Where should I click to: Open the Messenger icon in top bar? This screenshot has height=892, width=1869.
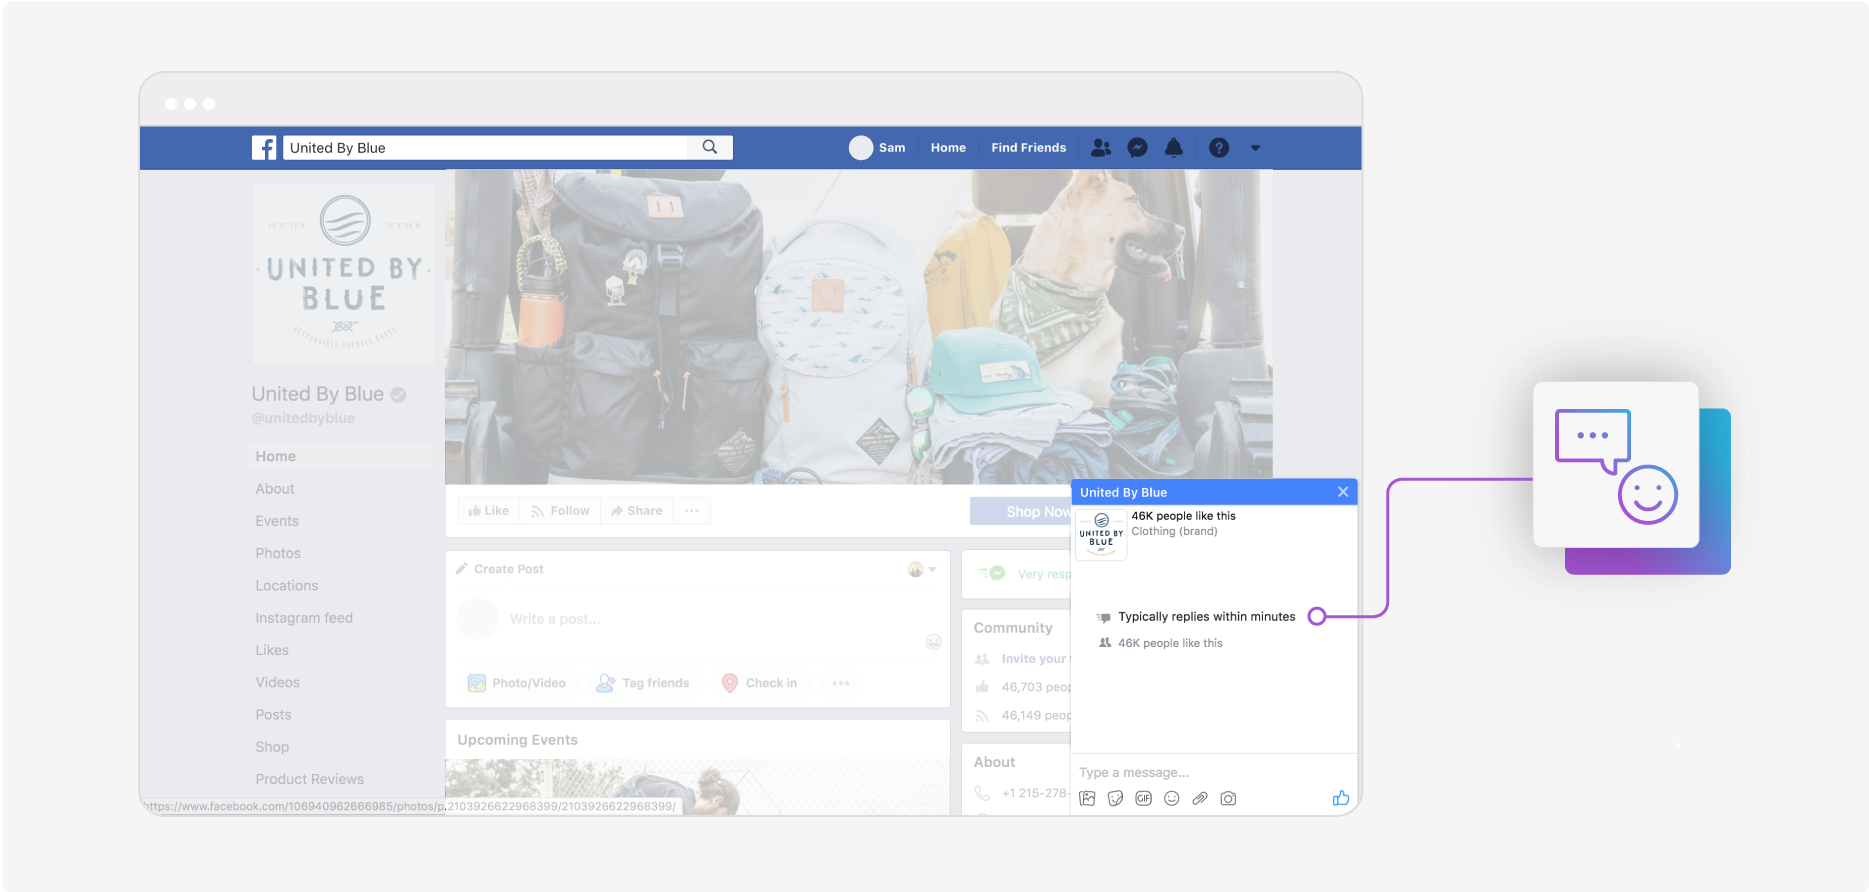point(1137,148)
